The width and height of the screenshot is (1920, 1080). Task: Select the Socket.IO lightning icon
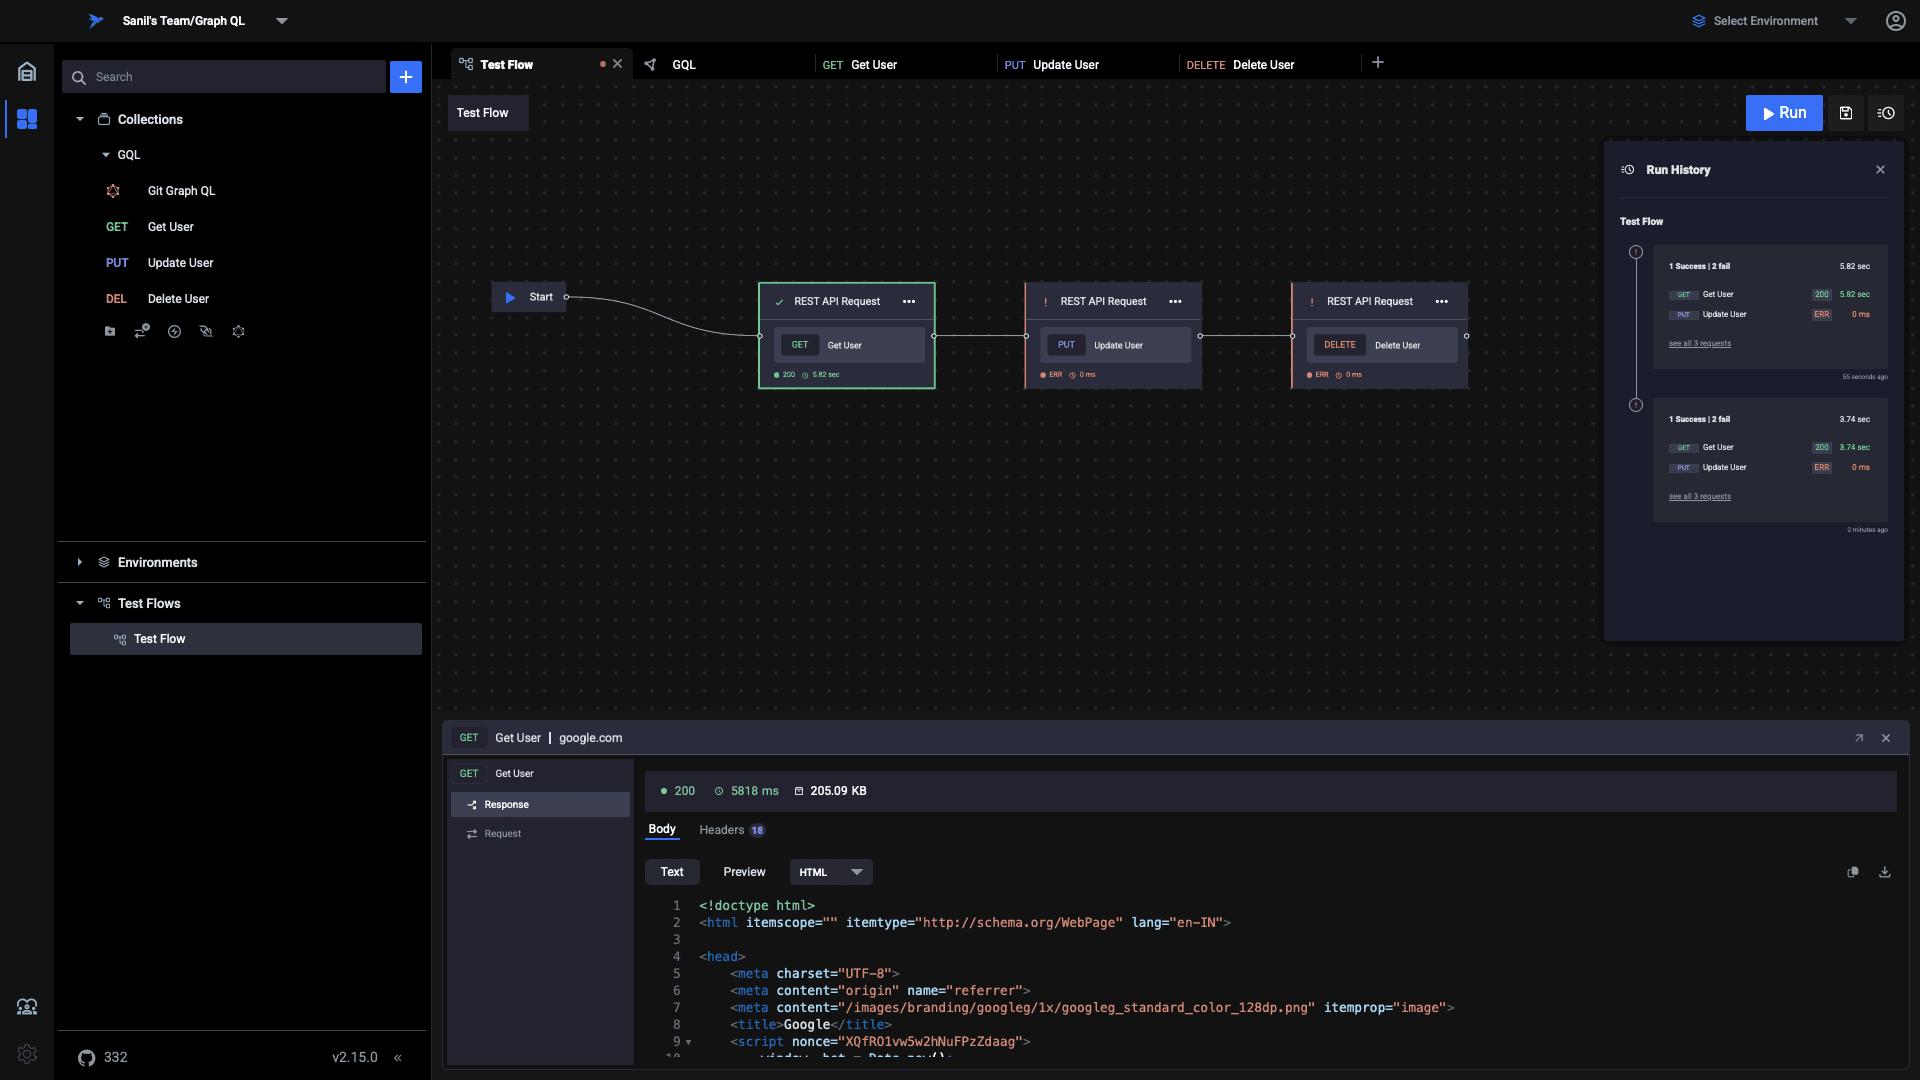(175, 331)
